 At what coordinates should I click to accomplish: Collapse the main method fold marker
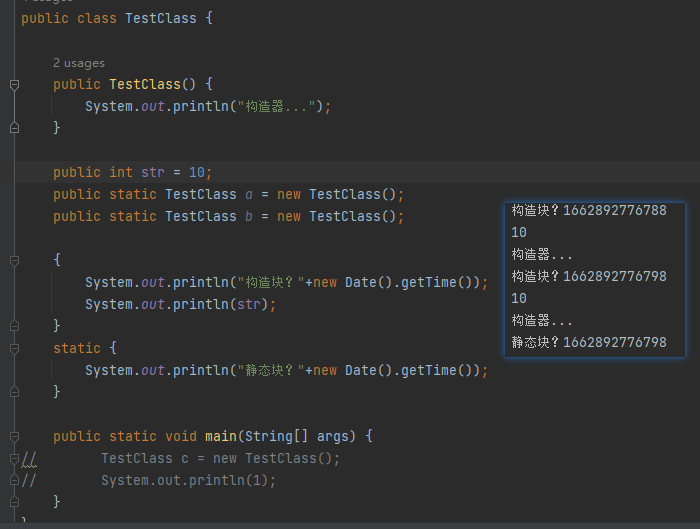[x=14, y=437]
